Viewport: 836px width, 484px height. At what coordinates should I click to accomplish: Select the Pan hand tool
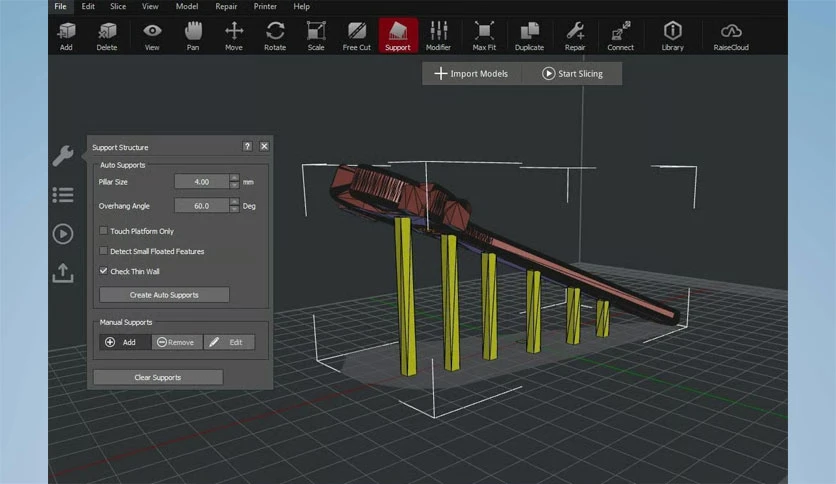click(x=193, y=36)
